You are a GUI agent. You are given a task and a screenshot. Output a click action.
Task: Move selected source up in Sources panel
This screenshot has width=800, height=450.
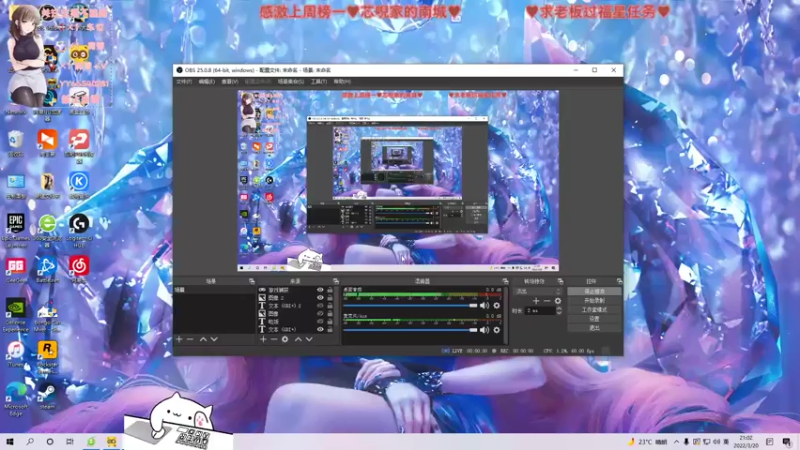[x=298, y=339]
